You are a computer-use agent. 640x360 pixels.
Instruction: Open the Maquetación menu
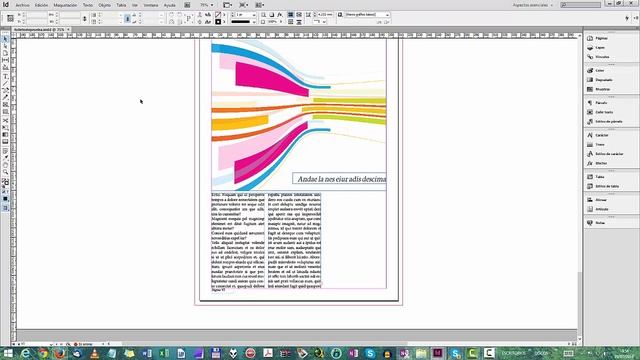click(x=65, y=5)
